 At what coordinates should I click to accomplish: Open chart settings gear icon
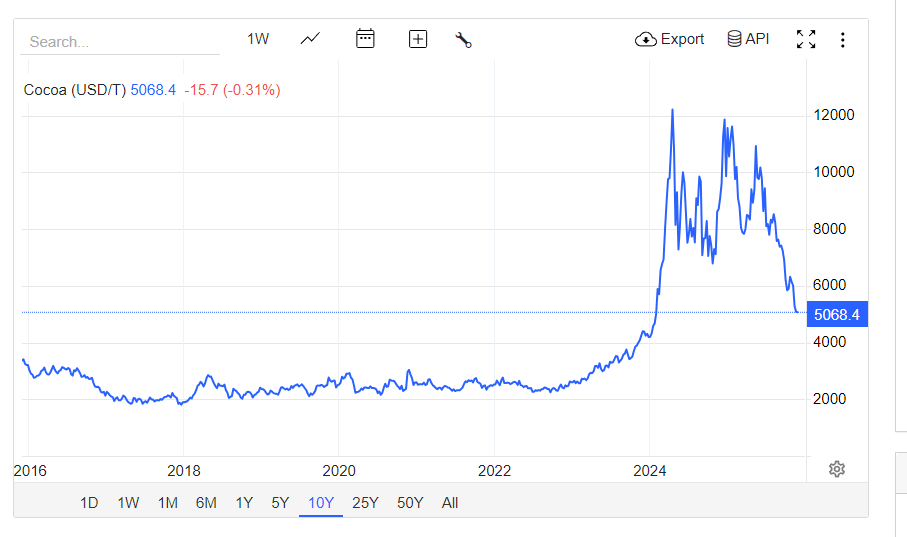click(x=837, y=469)
